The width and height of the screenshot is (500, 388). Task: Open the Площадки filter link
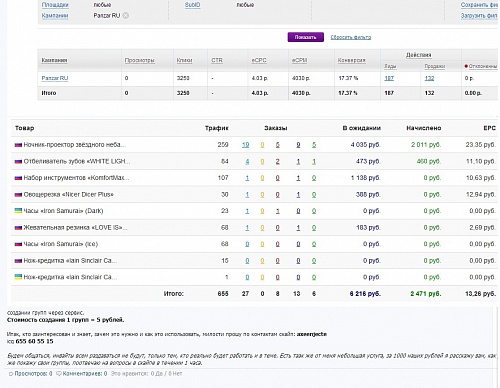55,5
